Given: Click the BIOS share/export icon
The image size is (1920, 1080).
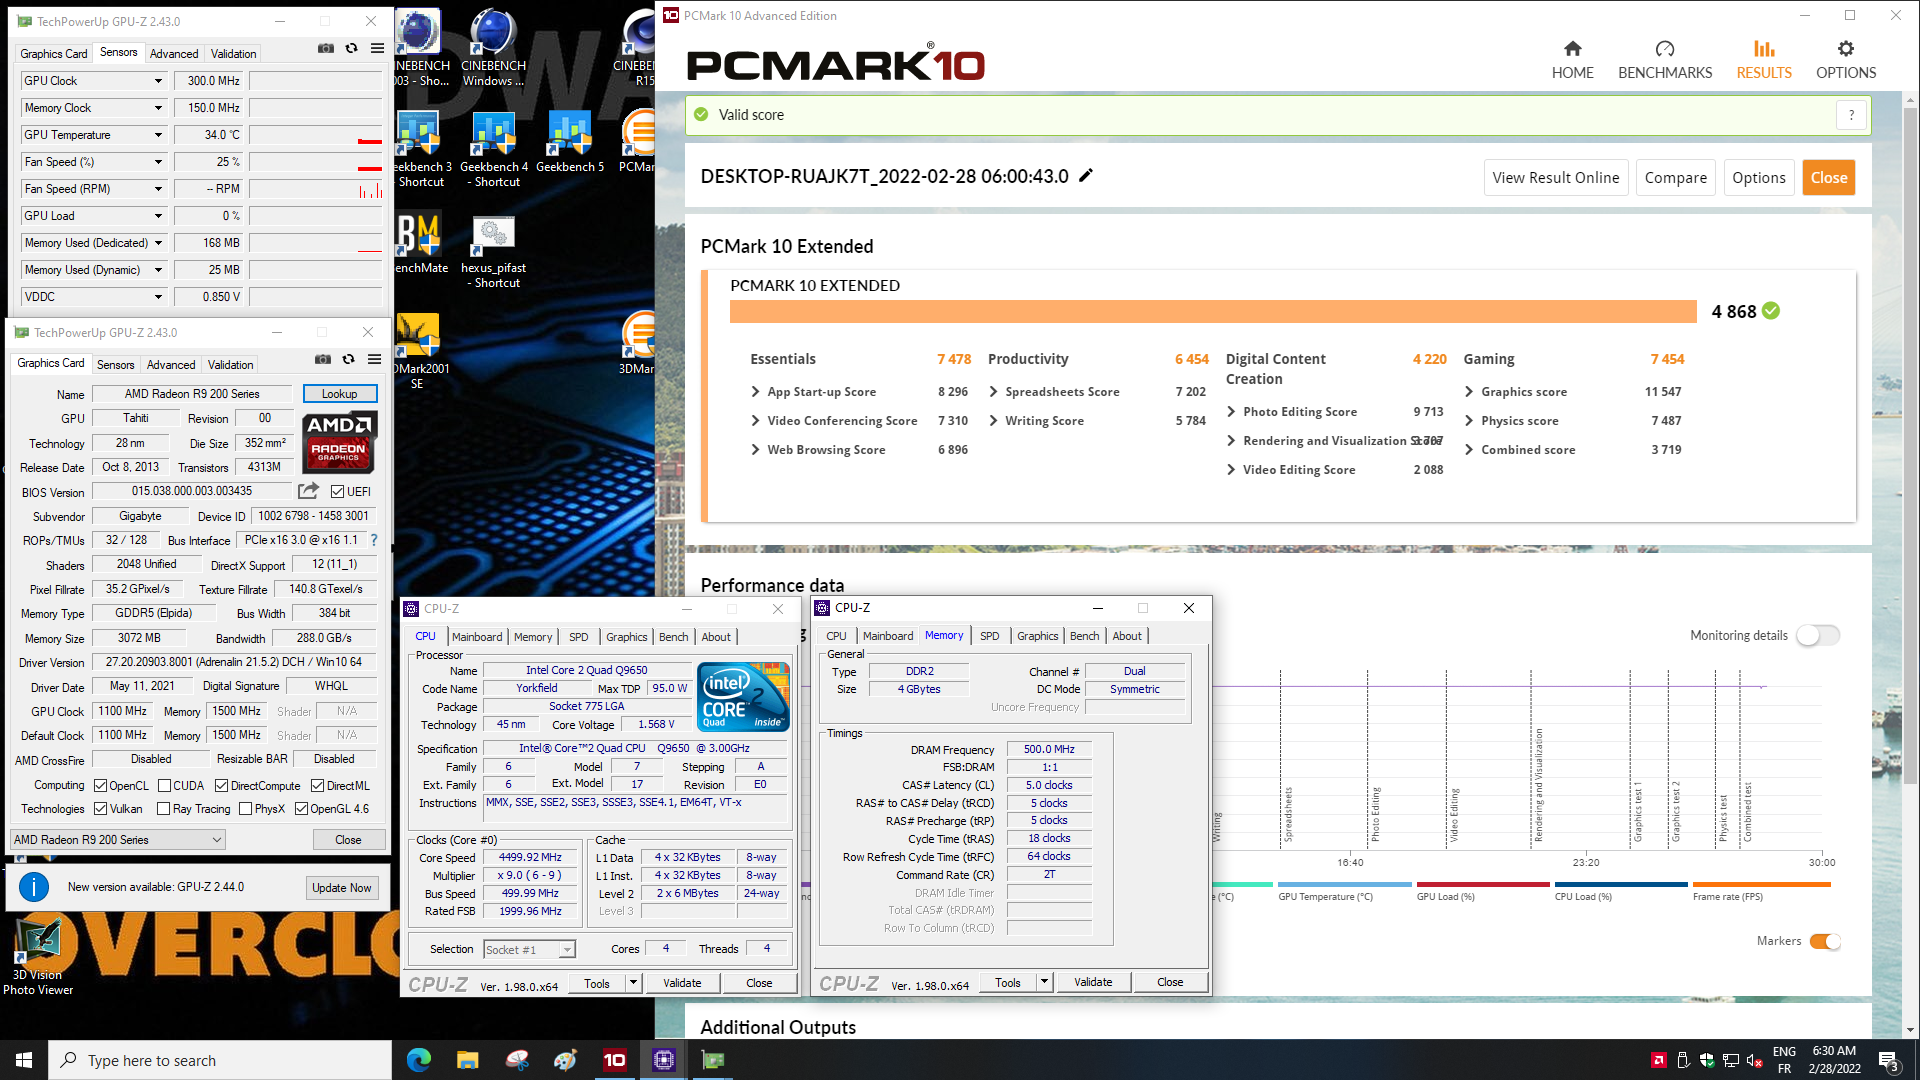Looking at the screenshot, I should tap(308, 491).
